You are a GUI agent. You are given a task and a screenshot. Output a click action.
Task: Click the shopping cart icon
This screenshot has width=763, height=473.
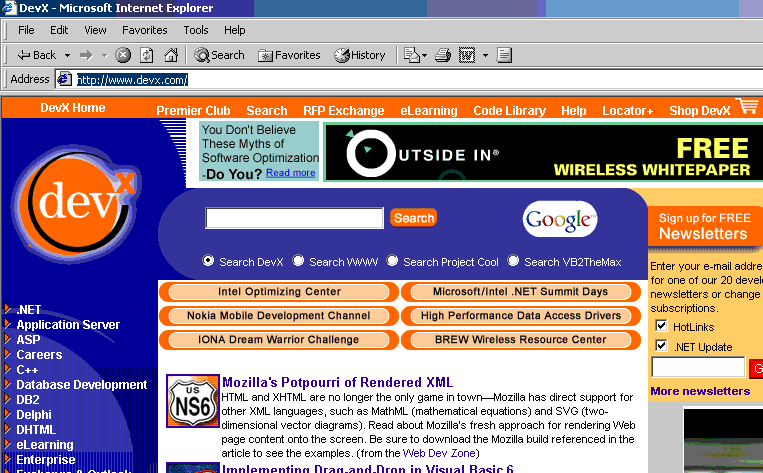point(746,106)
